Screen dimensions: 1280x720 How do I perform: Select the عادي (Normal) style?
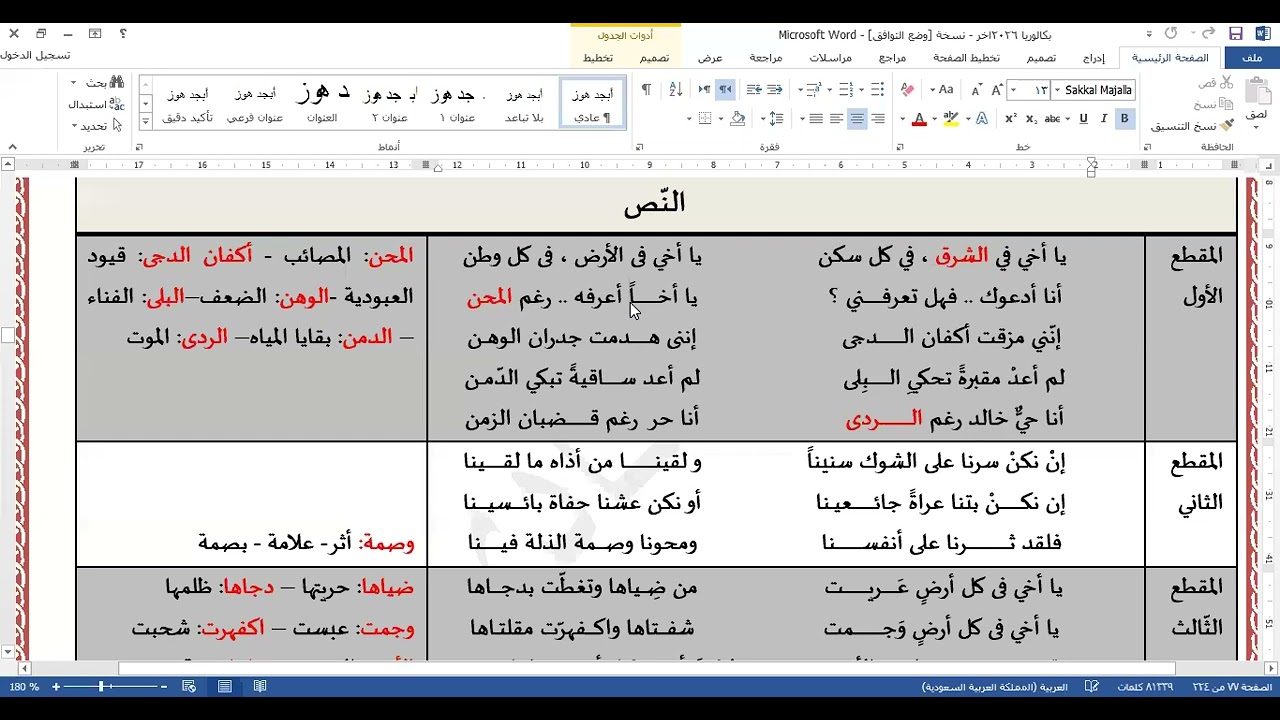pyautogui.click(x=592, y=103)
